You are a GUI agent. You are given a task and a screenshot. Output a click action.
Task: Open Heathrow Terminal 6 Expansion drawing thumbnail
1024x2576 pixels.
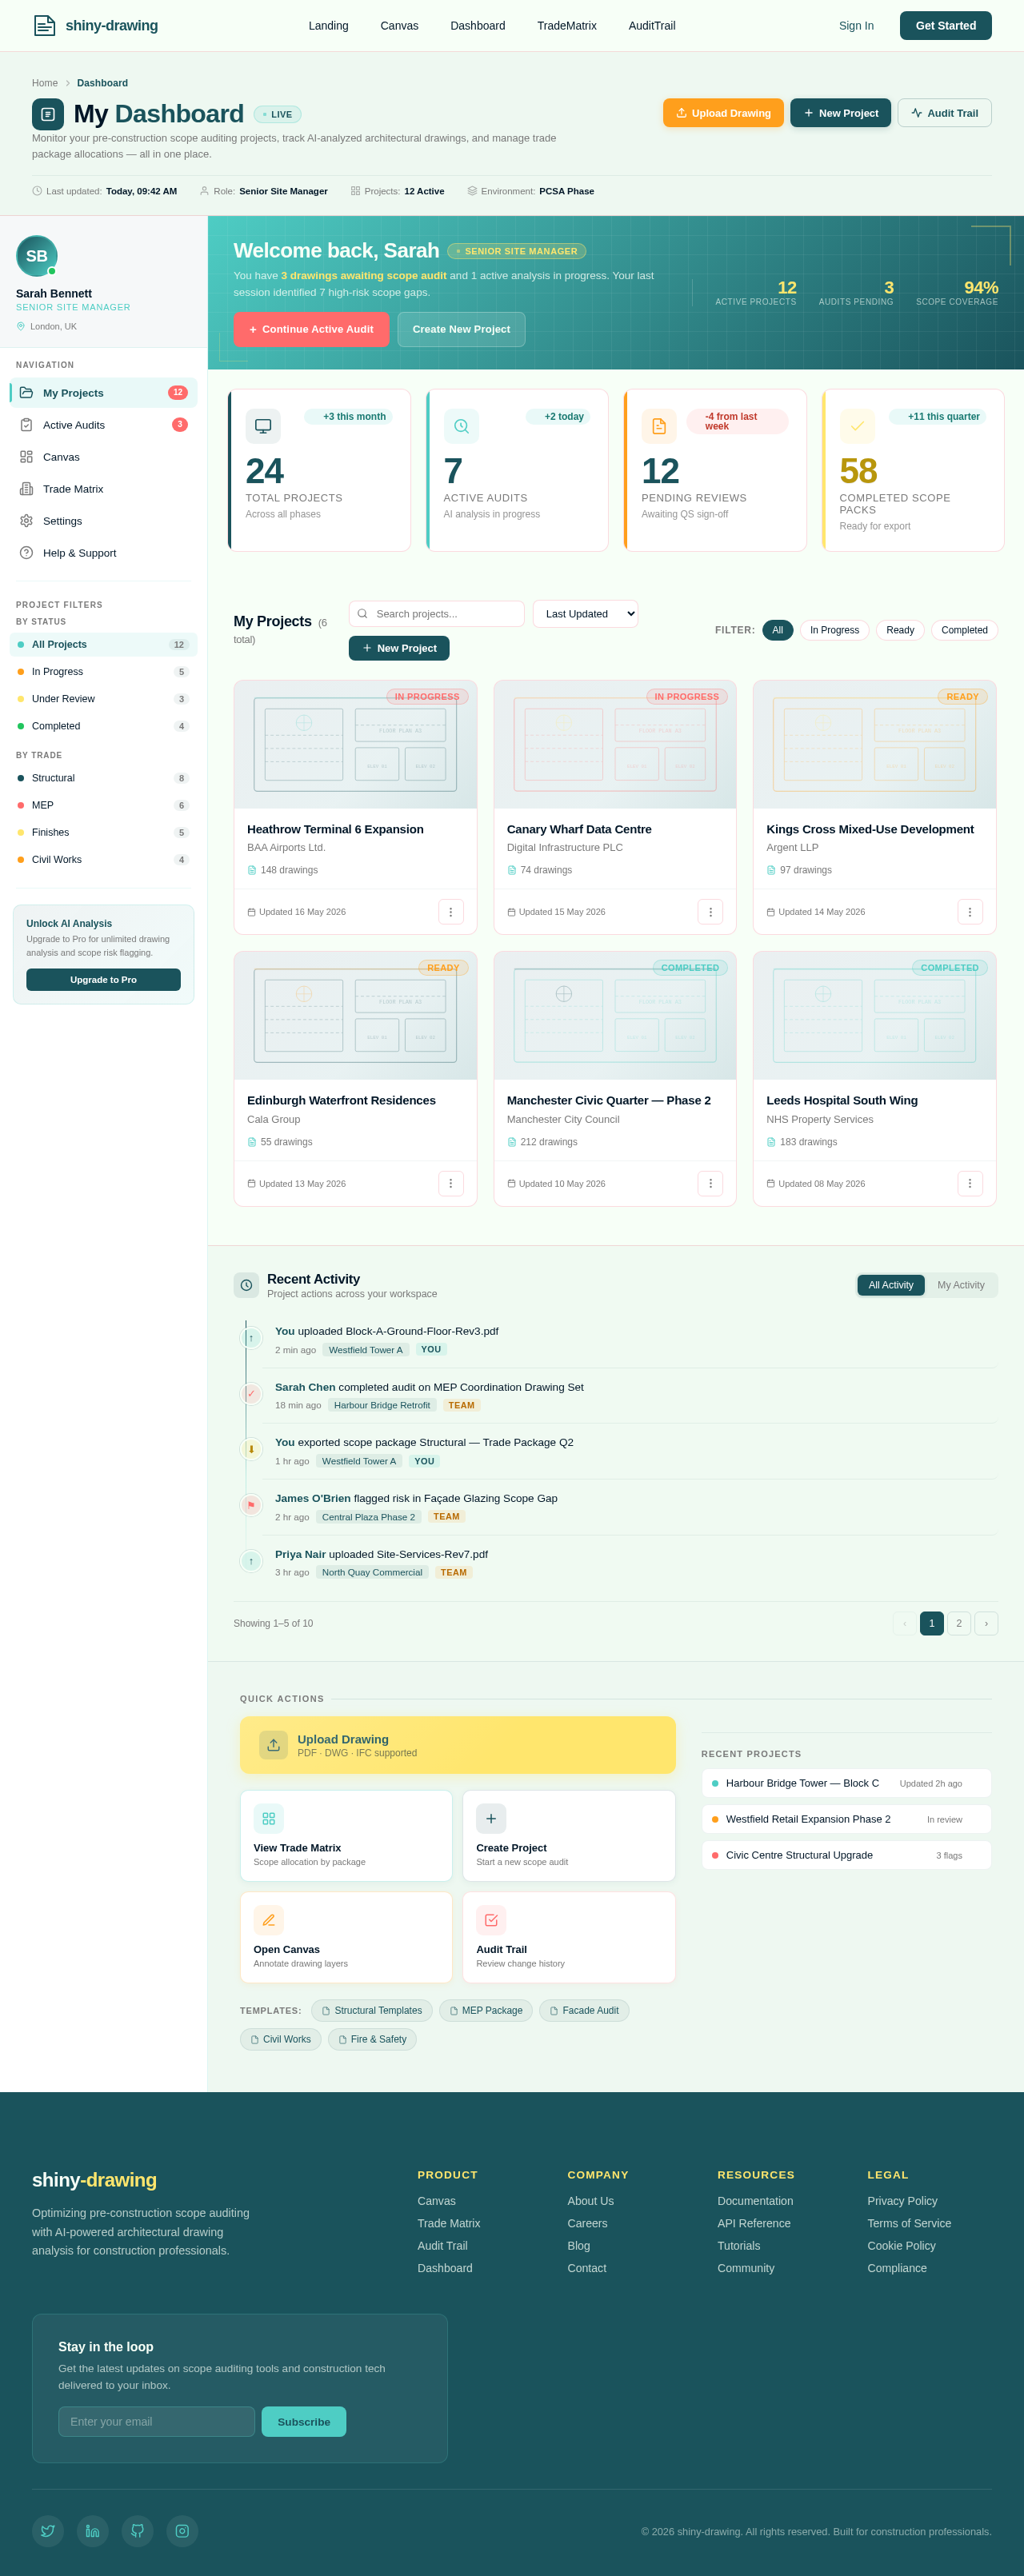[355, 745]
